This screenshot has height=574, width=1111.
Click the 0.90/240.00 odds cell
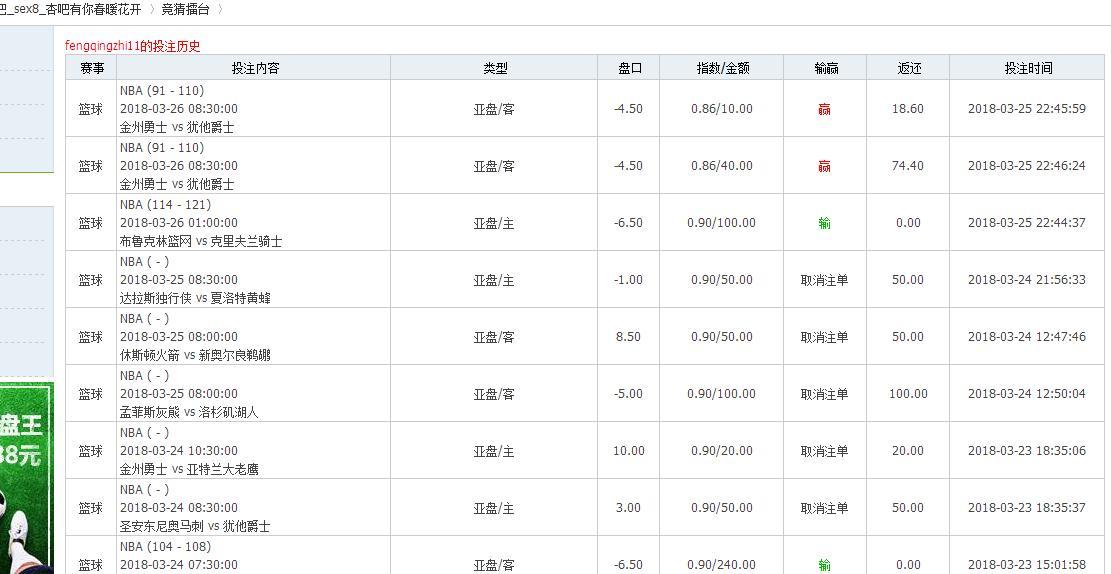pyautogui.click(x=722, y=565)
